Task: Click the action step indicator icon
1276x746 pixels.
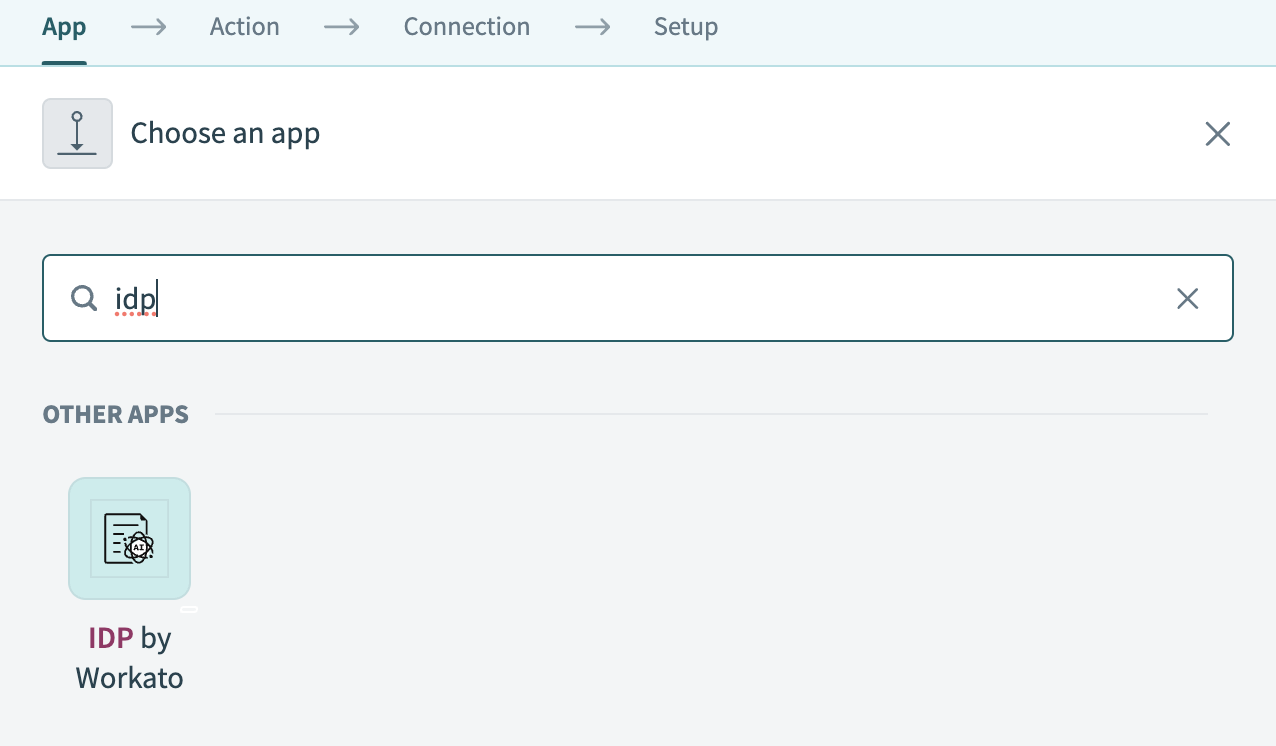Action: (x=77, y=132)
